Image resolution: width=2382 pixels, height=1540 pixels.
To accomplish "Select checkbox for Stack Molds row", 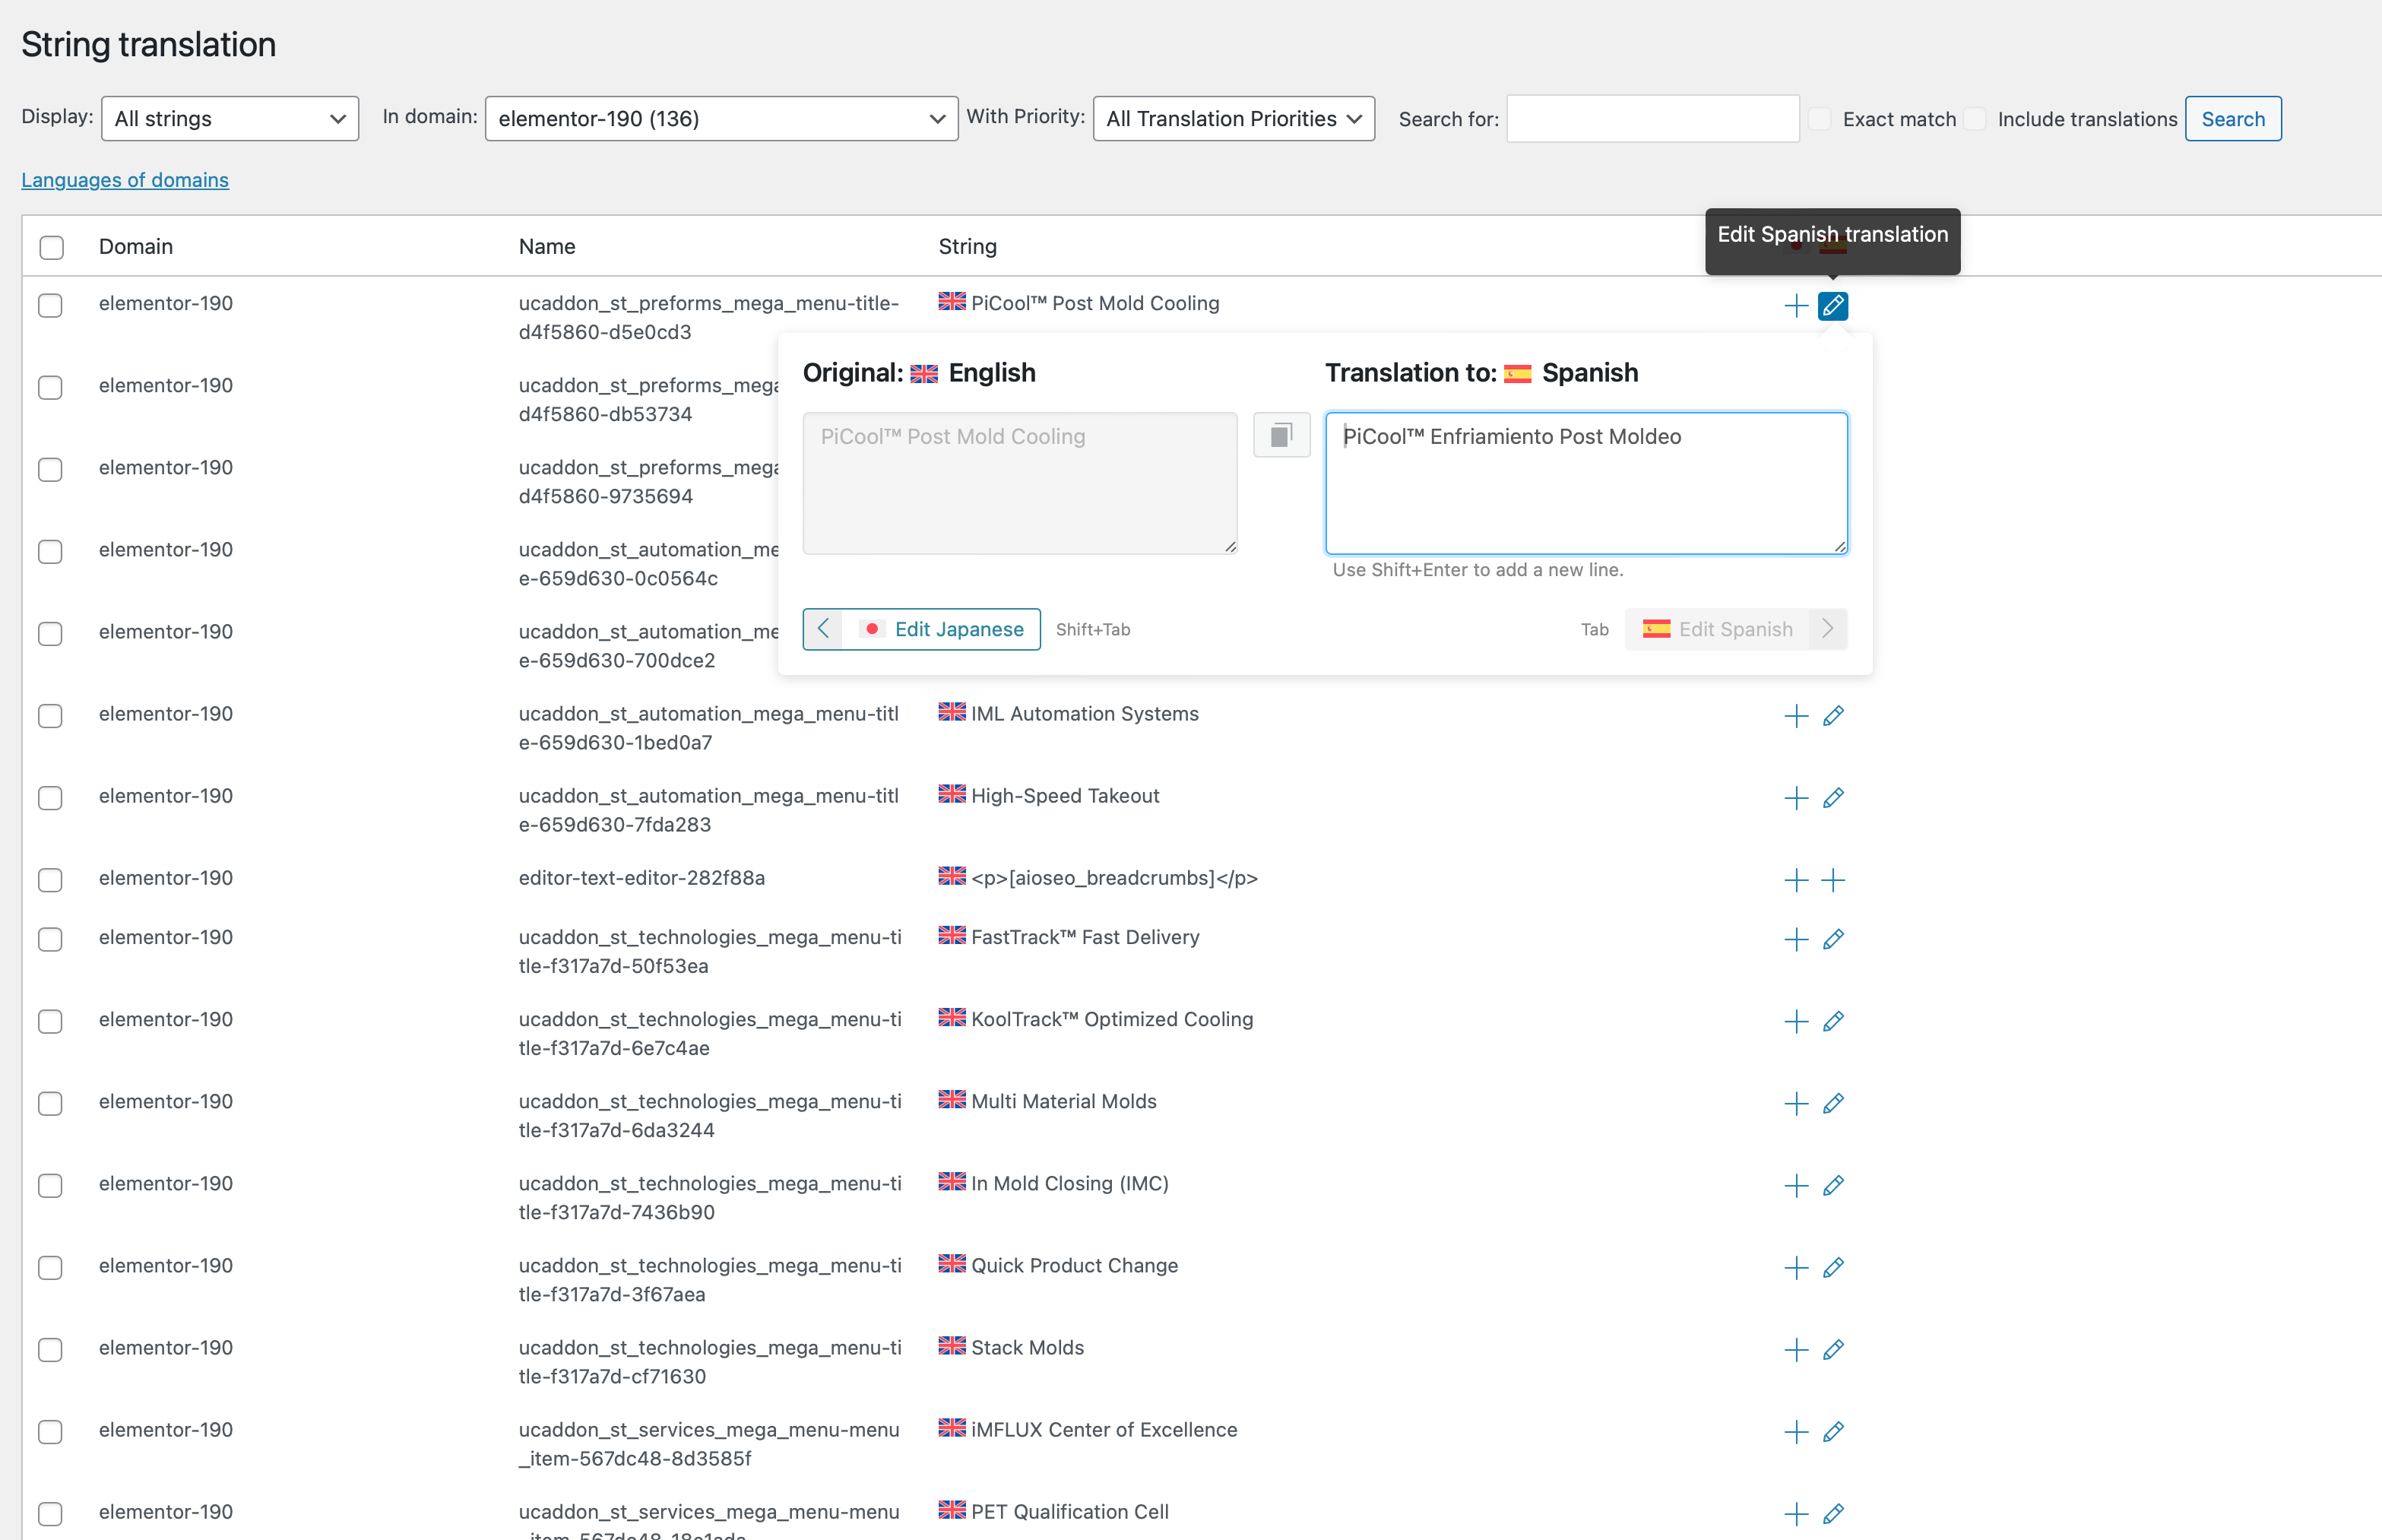I will point(50,1349).
